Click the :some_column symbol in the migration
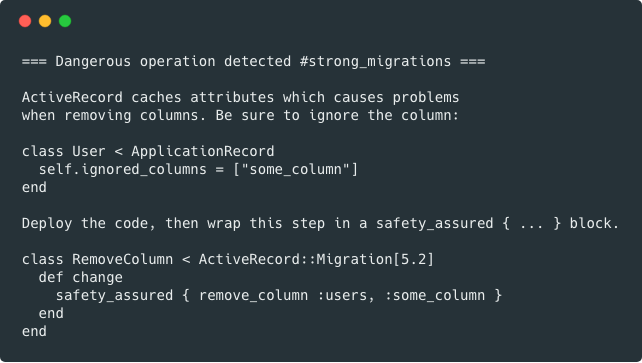 tap(435, 295)
